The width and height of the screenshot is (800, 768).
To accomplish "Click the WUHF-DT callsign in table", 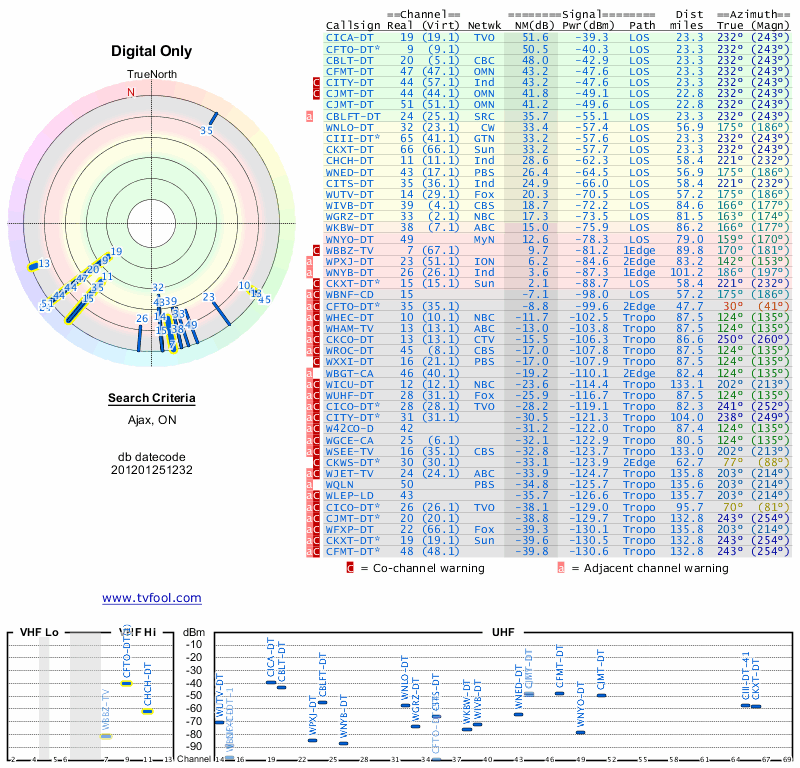I will [349, 395].
